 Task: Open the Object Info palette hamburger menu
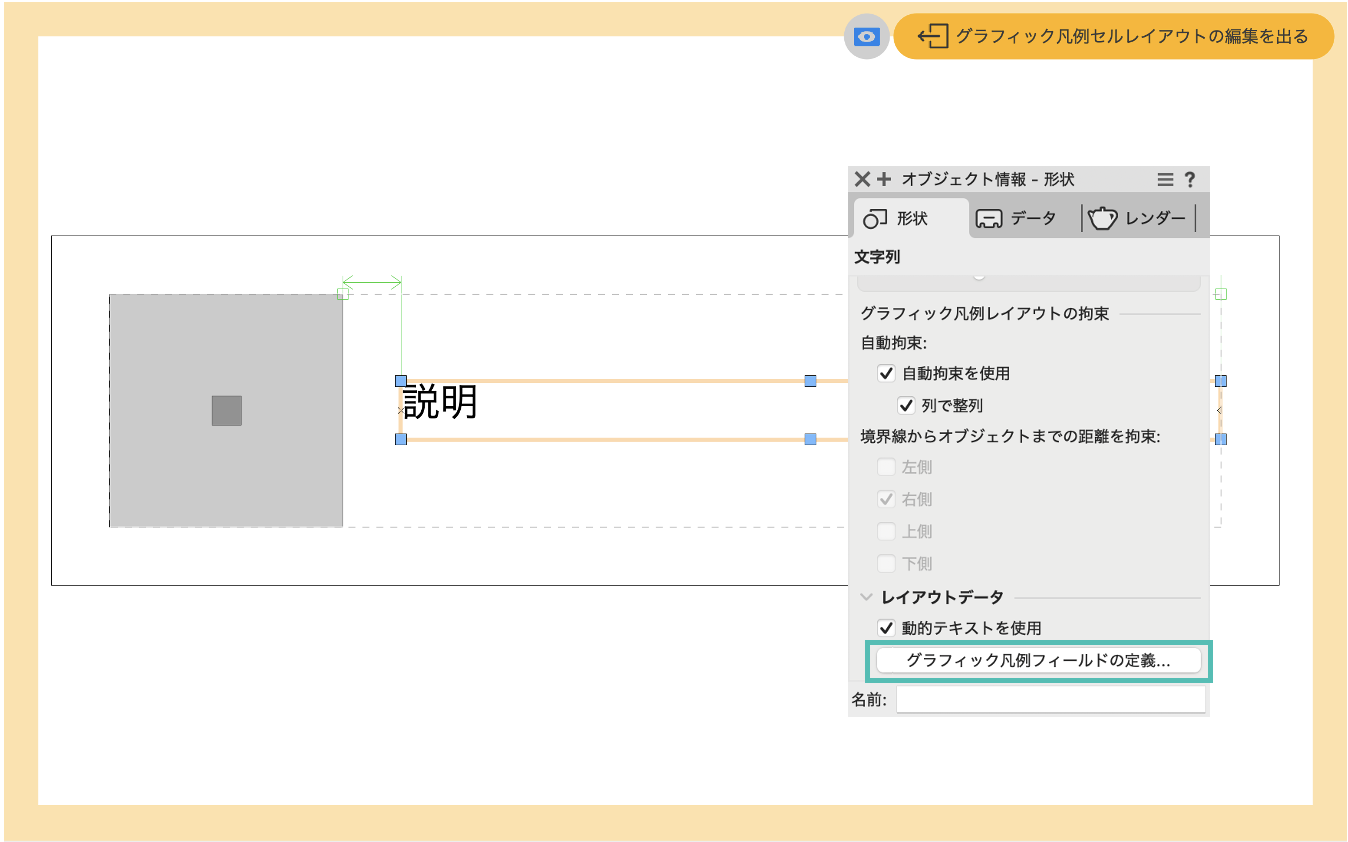click(x=1165, y=180)
